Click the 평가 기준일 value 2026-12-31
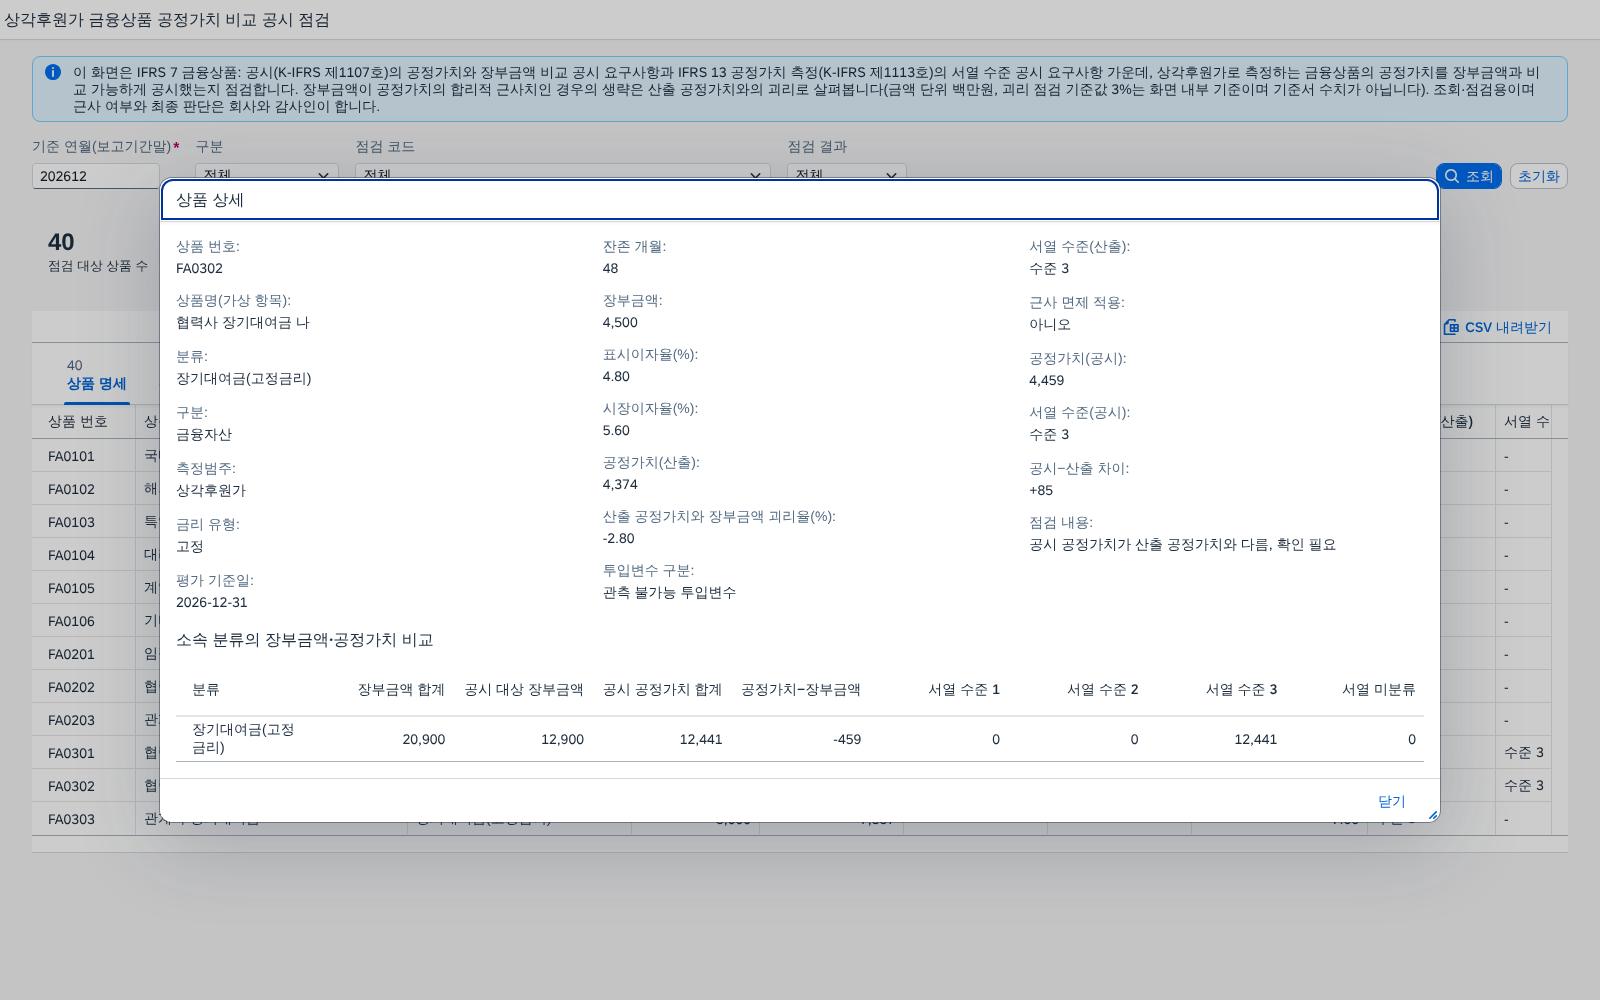This screenshot has width=1600, height=1000. point(211,602)
